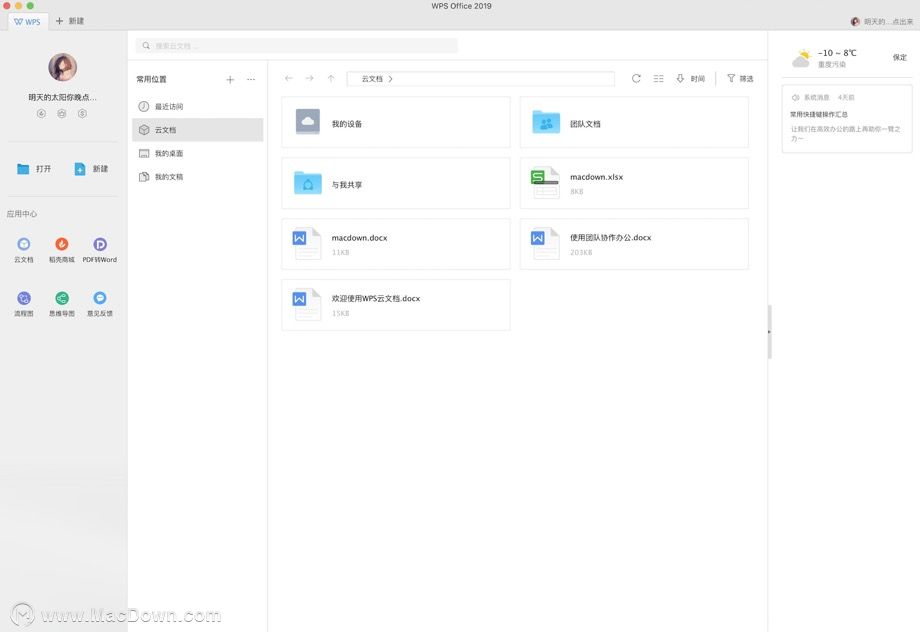Click the blue folder 打开 button

(x=34, y=169)
